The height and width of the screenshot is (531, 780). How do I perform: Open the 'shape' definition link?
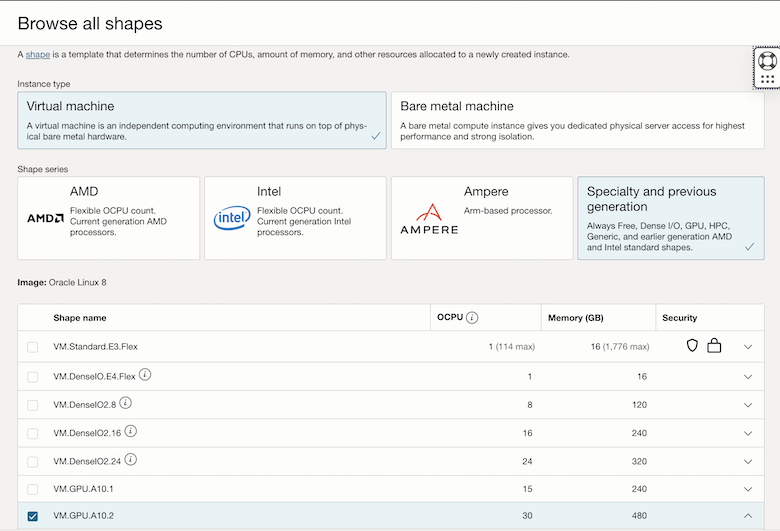pos(38,54)
